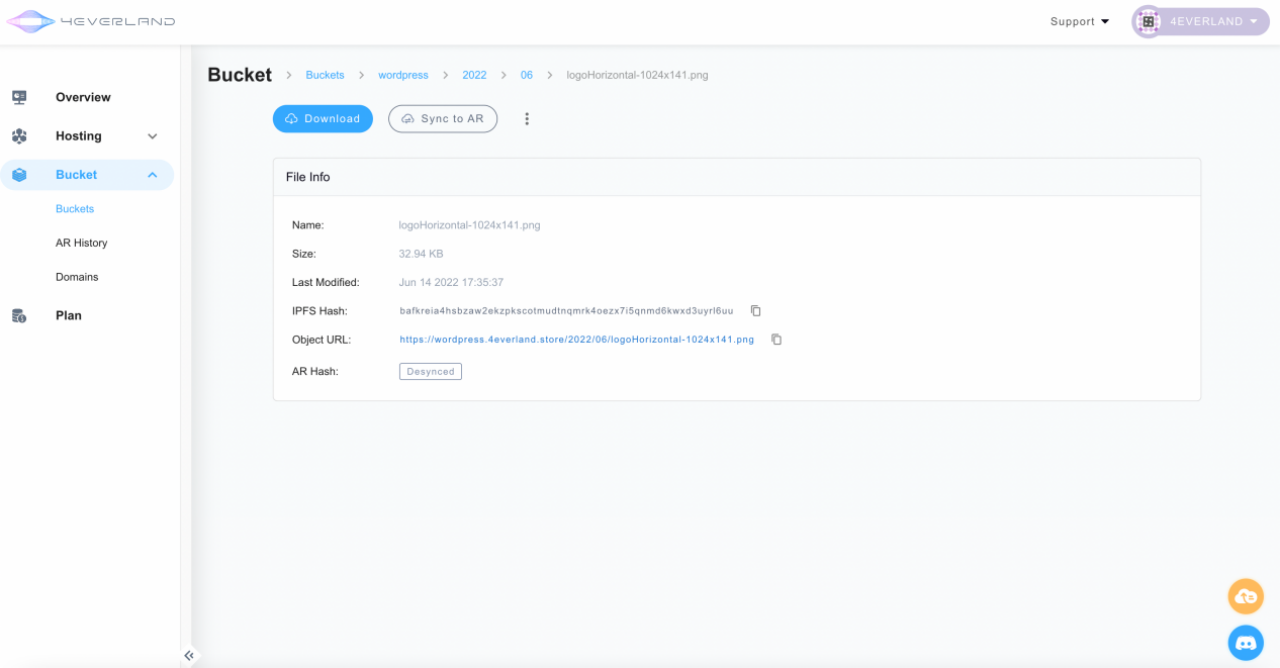The height and width of the screenshot is (668, 1280).
Task: Click the IPFS hash string text
Action: tap(566, 311)
